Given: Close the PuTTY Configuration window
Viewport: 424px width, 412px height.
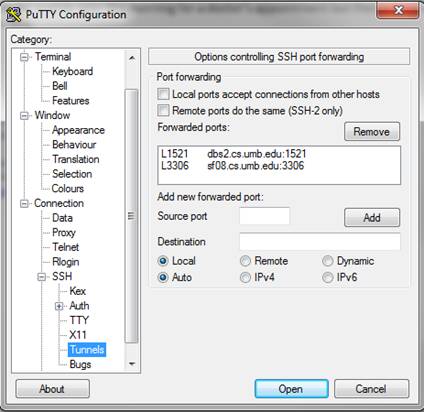Looking at the screenshot, I should [x=398, y=10].
